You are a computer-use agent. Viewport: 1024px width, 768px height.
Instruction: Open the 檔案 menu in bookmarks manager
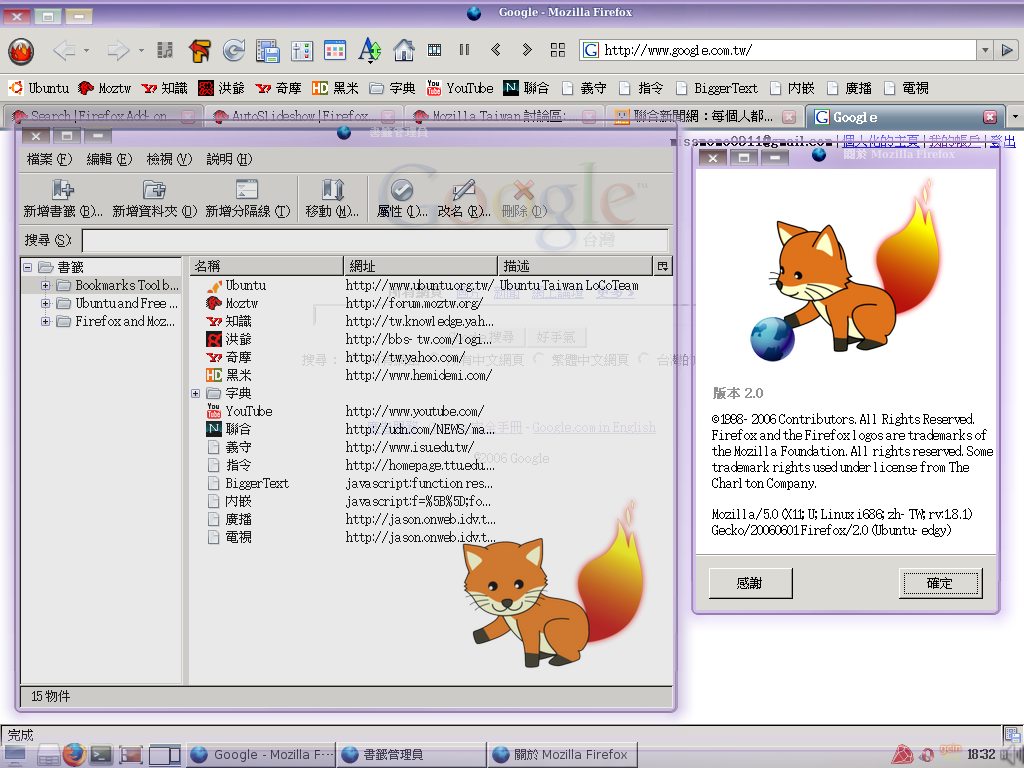[49, 159]
